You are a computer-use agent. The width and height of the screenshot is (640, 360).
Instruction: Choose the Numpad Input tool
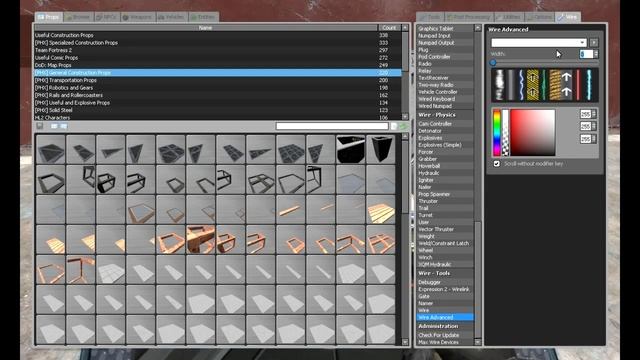point(445,36)
